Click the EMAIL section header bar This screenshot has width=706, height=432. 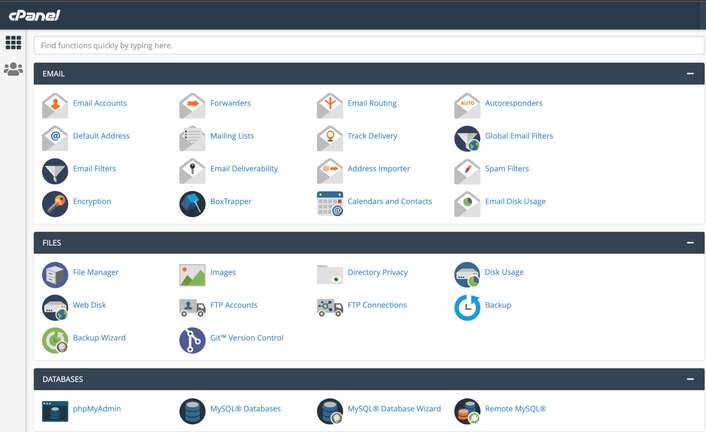[369, 73]
